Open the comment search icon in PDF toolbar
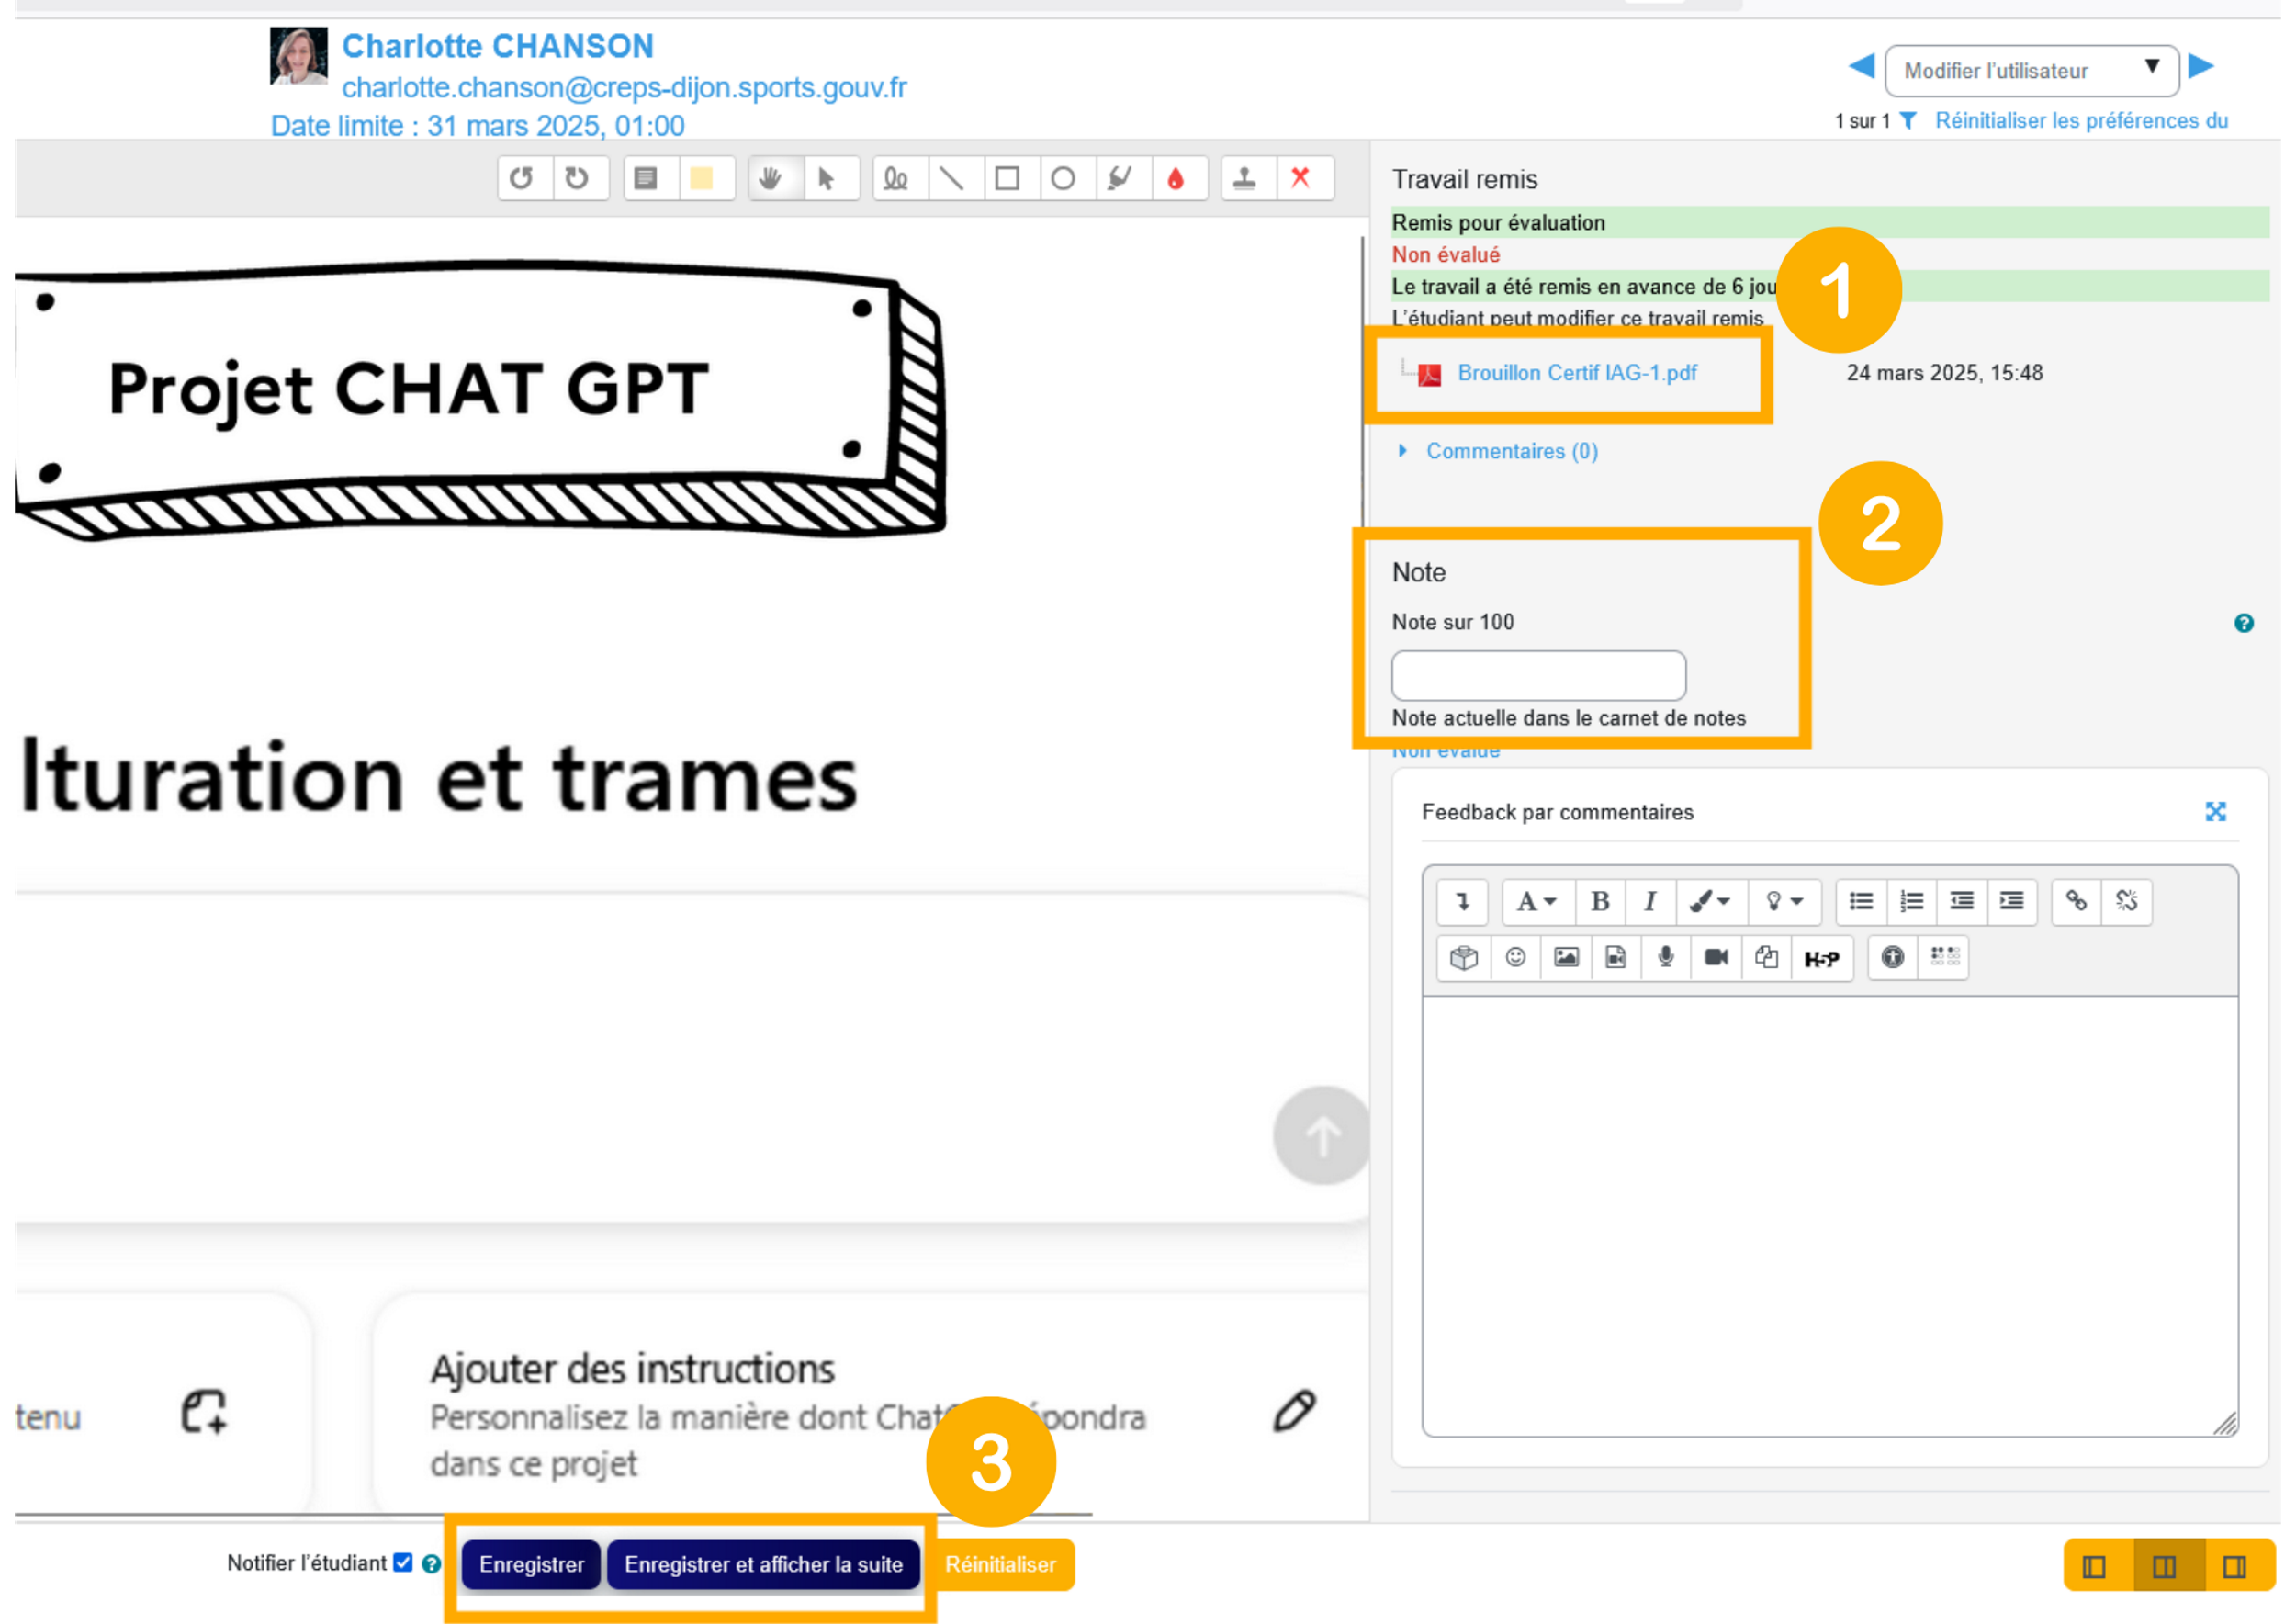2296x1624 pixels. click(647, 179)
